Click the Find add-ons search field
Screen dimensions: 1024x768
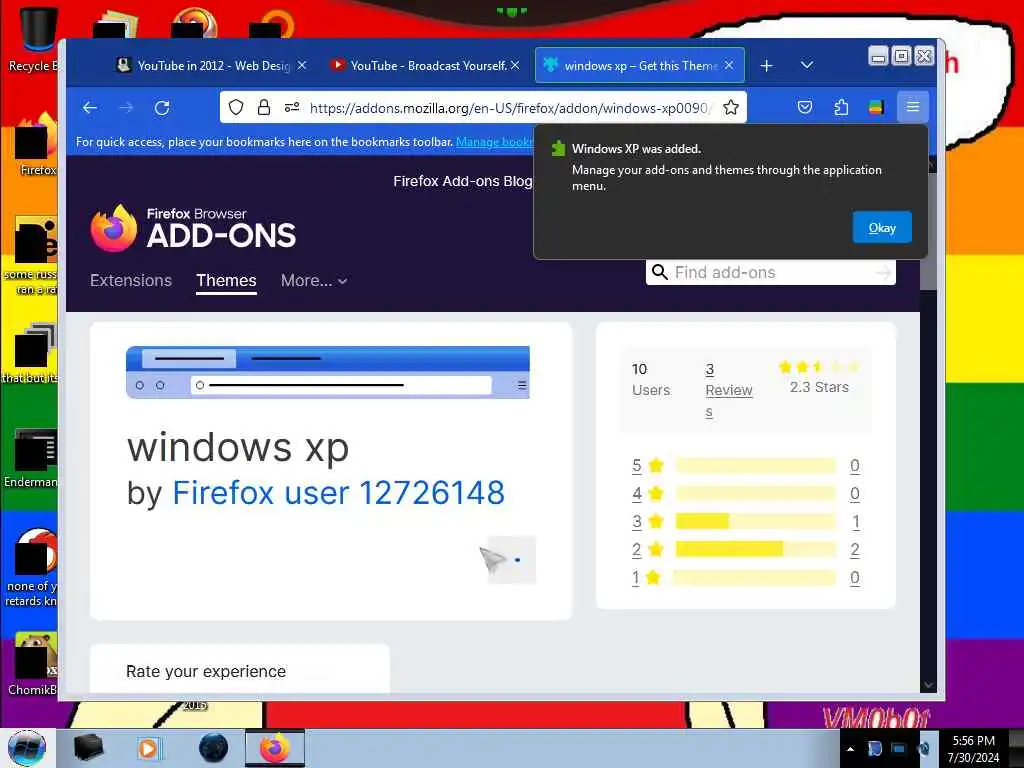click(x=771, y=272)
